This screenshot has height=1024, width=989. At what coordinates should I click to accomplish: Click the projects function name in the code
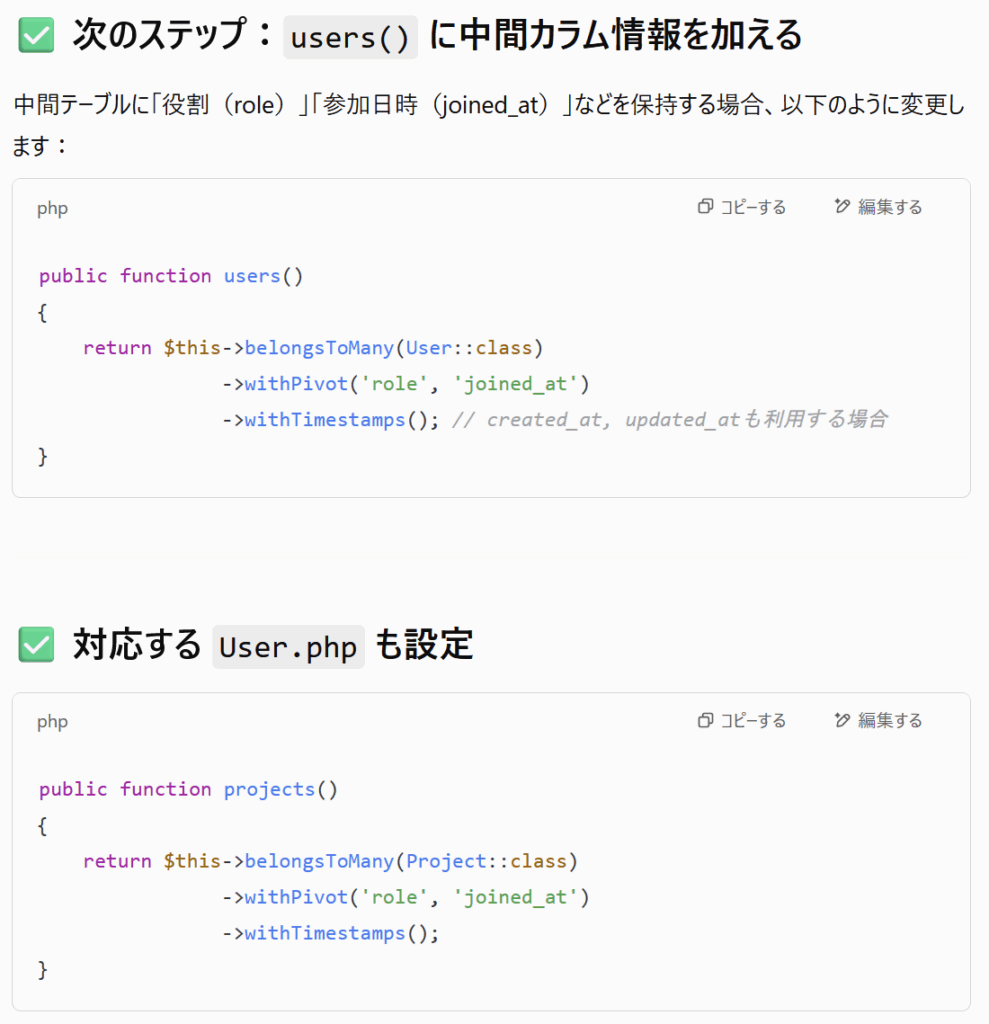[269, 790]
